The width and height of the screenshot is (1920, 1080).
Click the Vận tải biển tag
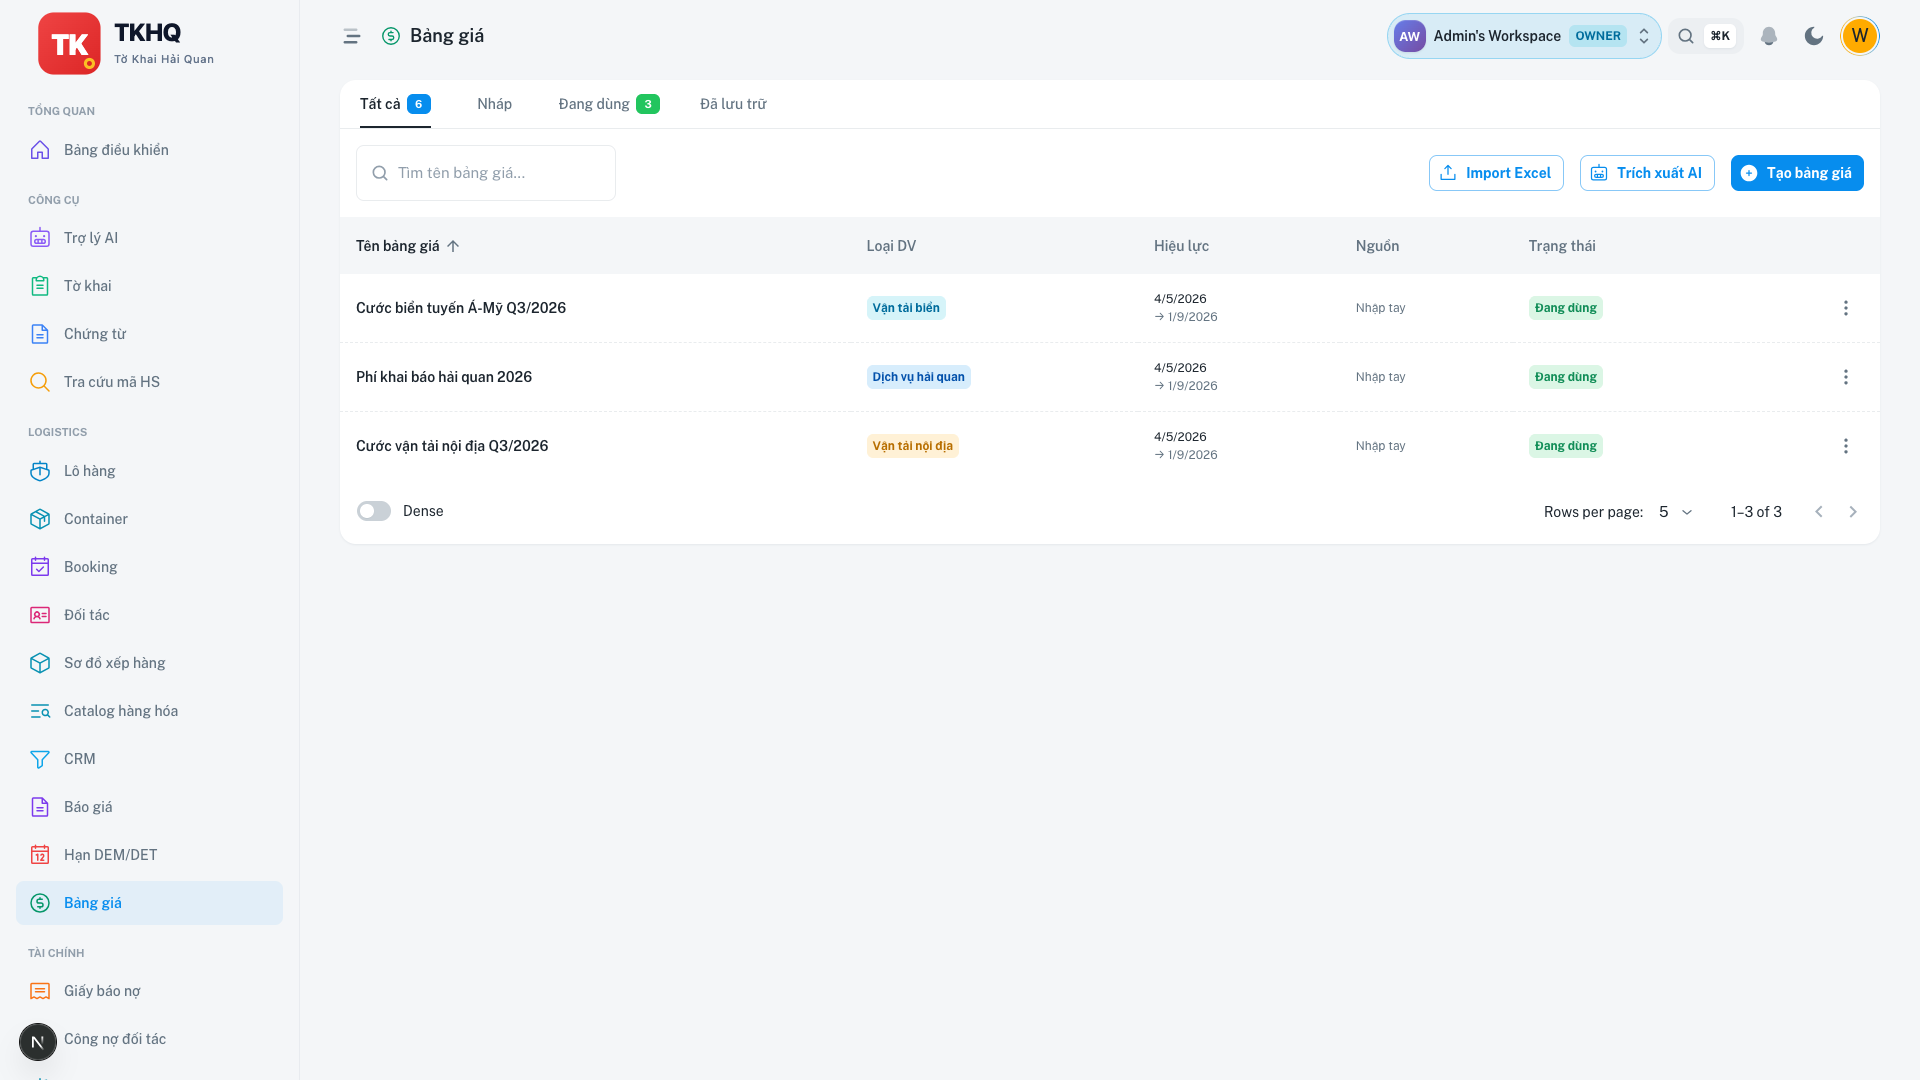[906, 308]
